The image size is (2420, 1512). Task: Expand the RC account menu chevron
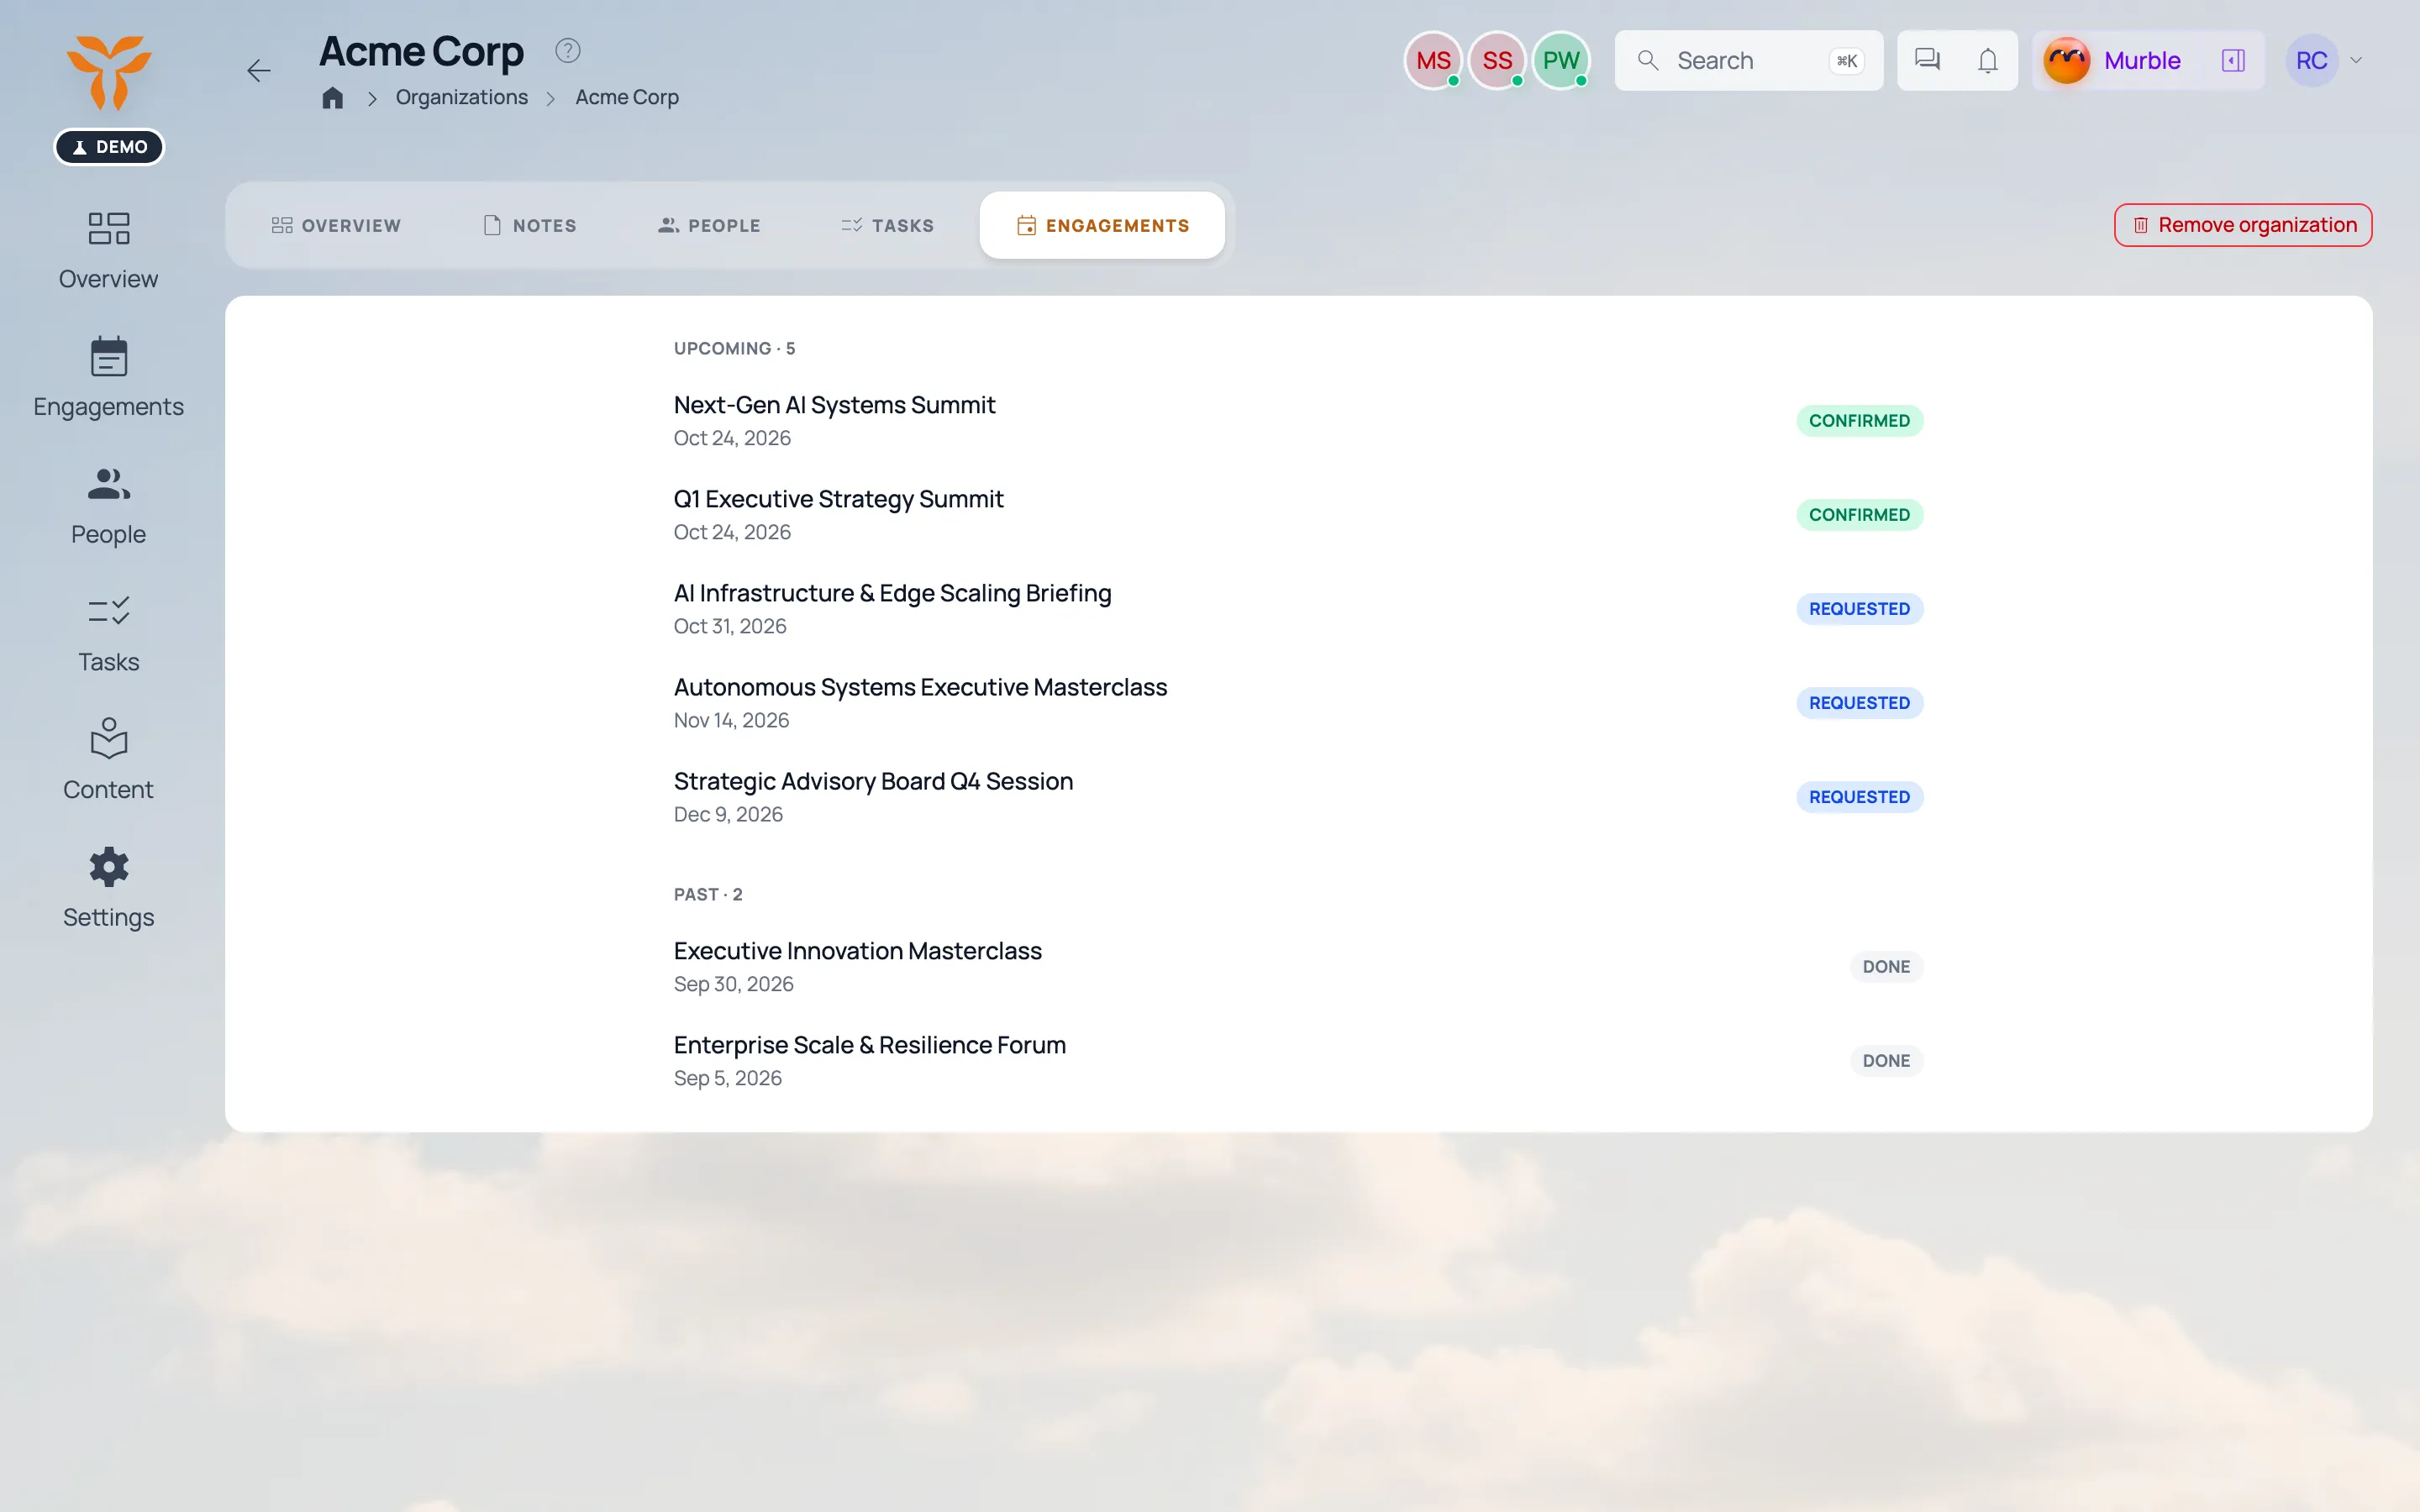click(x=2356, y=60)
